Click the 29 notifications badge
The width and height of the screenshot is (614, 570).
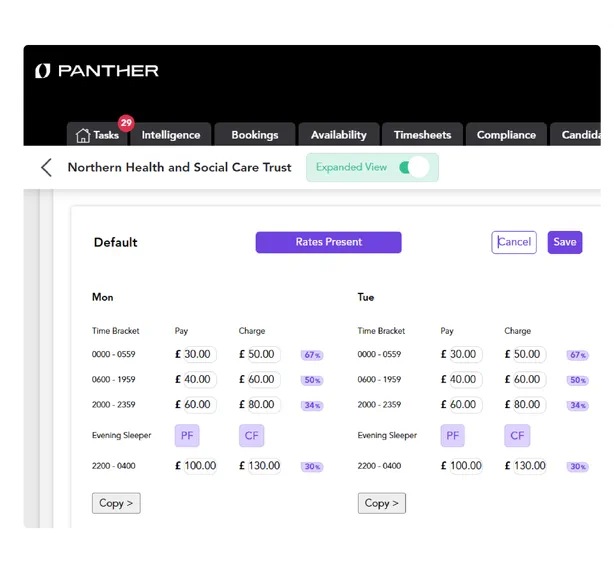point(126,123)
